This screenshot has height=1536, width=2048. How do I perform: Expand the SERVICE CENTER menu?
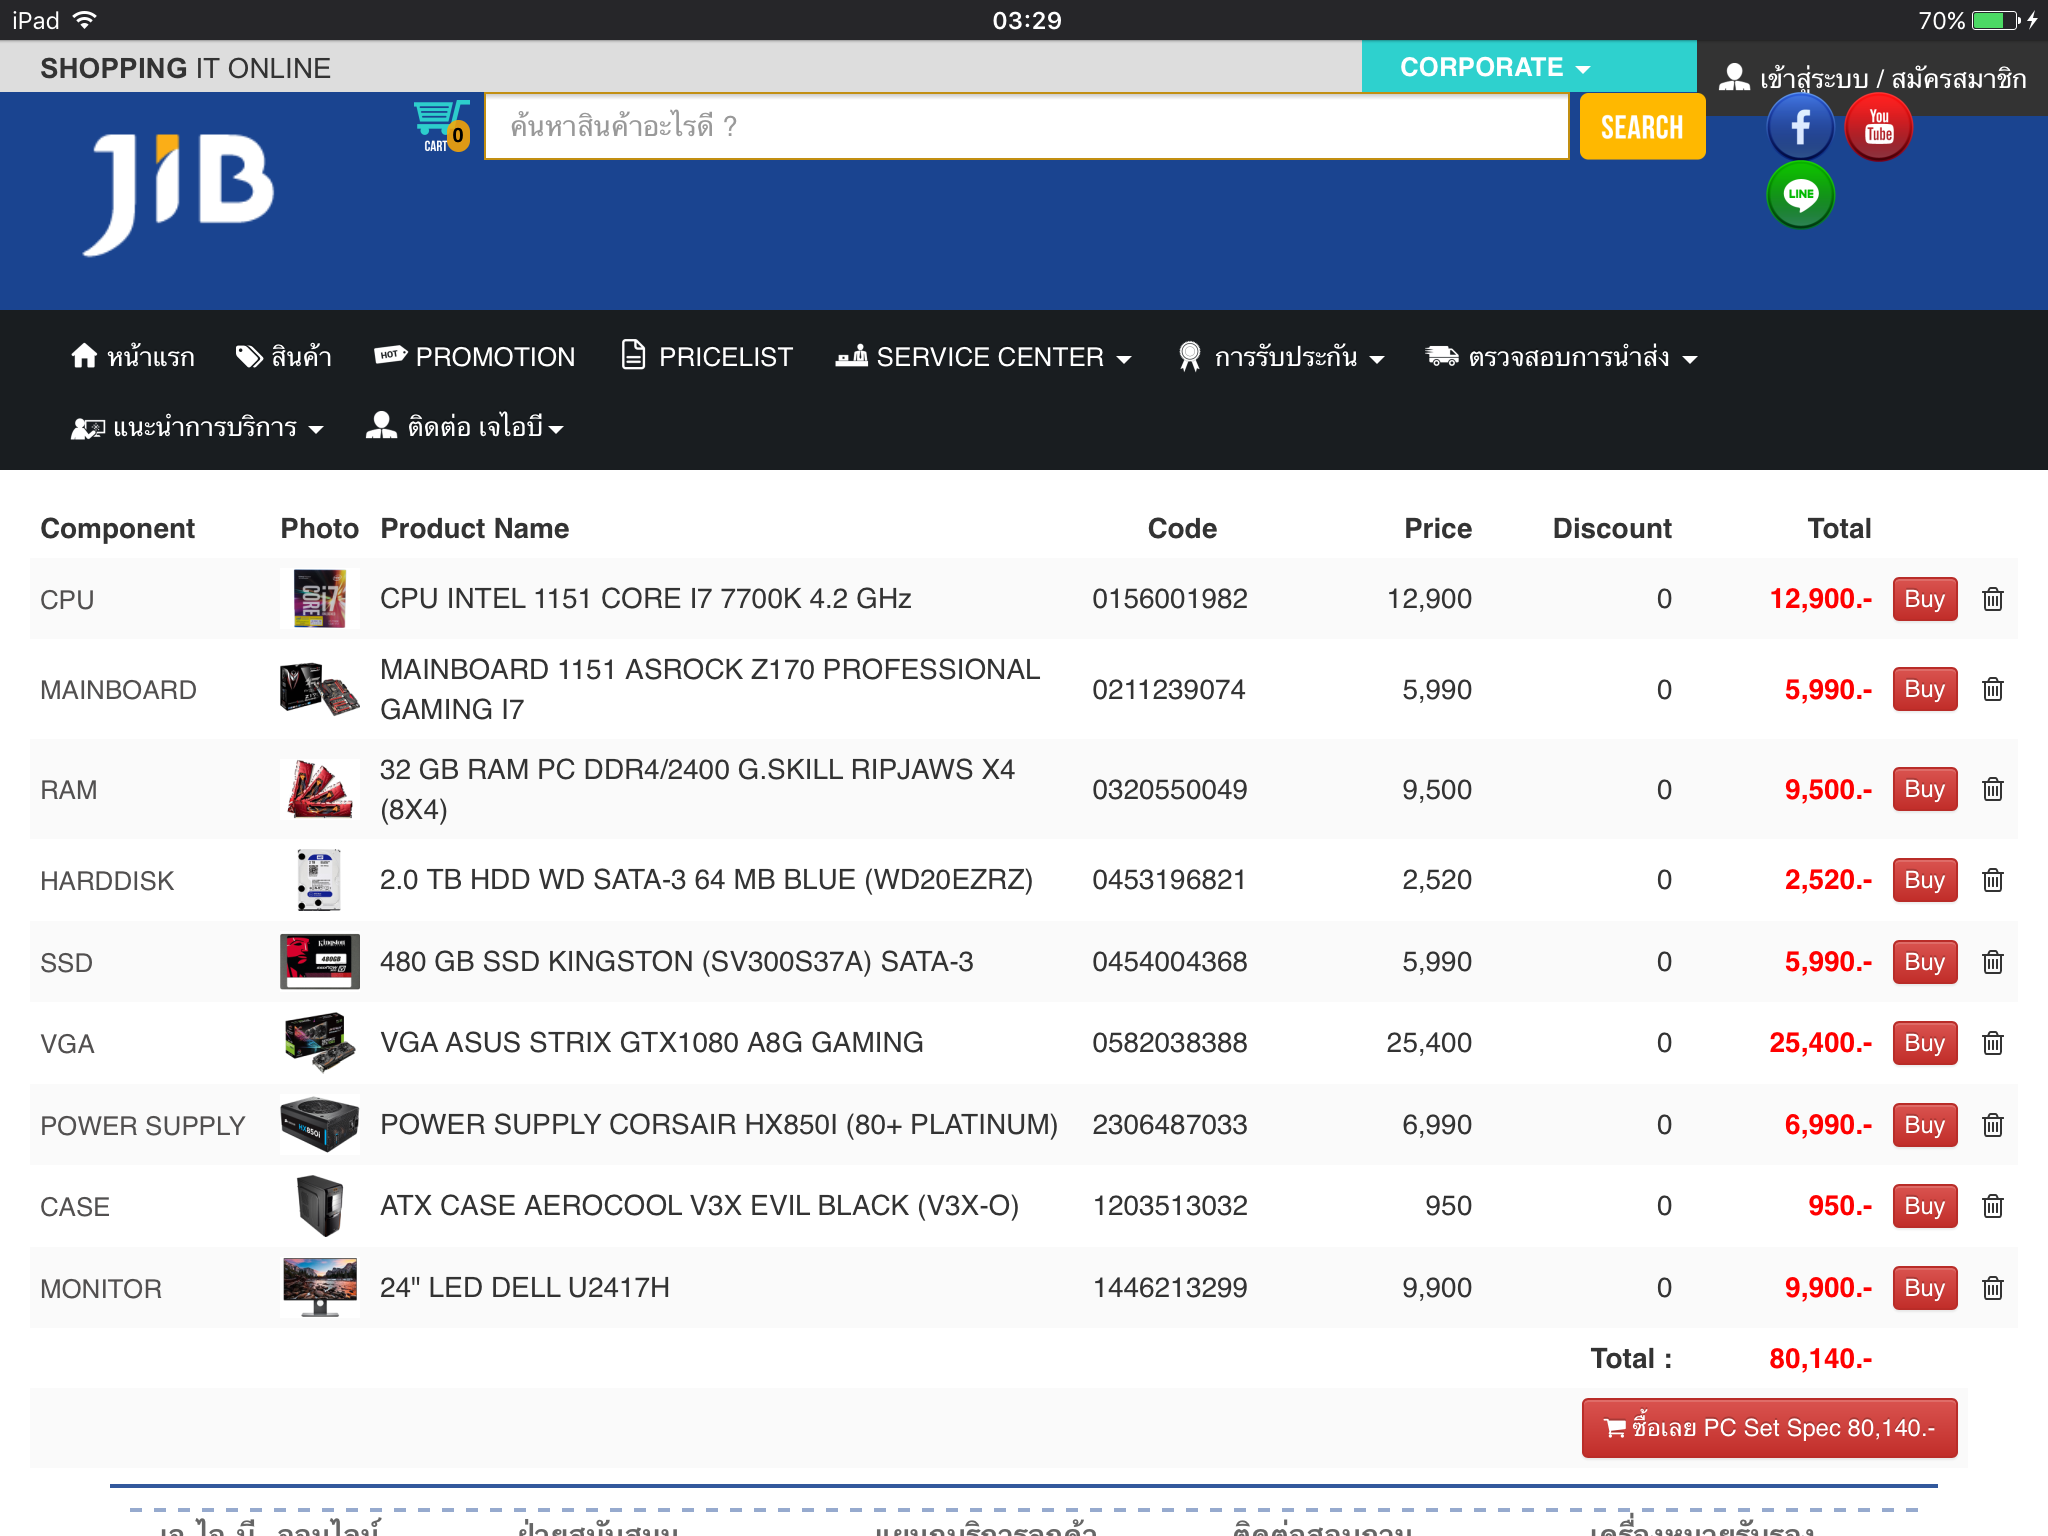point(984,357)
